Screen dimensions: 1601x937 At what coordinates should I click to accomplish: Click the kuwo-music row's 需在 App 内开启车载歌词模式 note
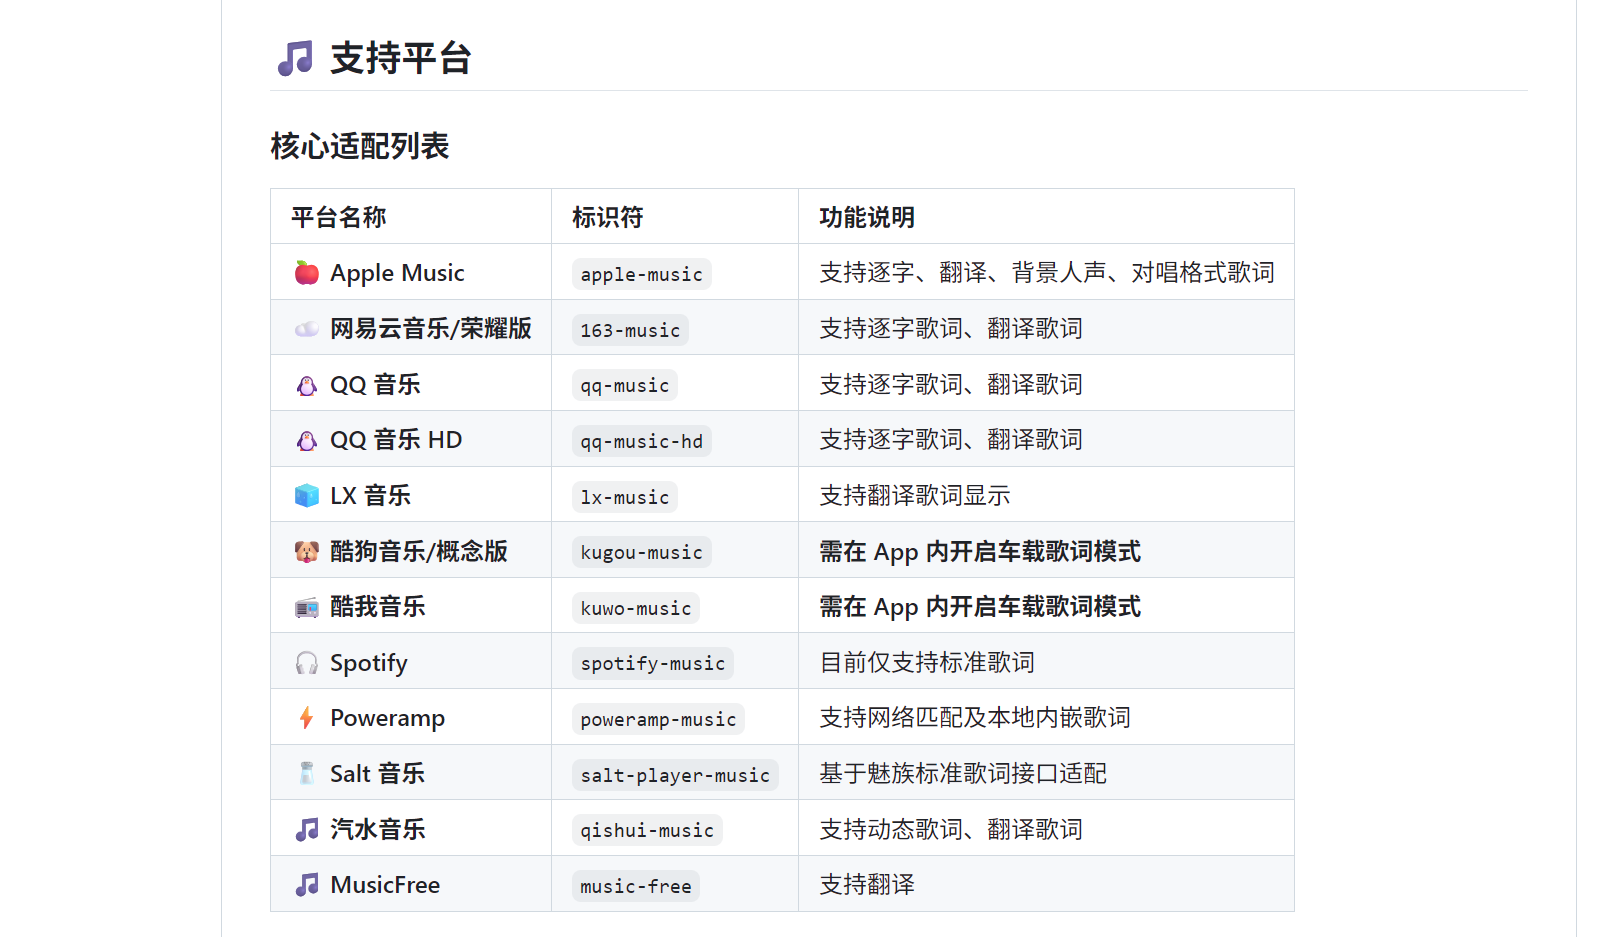(980, 607)
